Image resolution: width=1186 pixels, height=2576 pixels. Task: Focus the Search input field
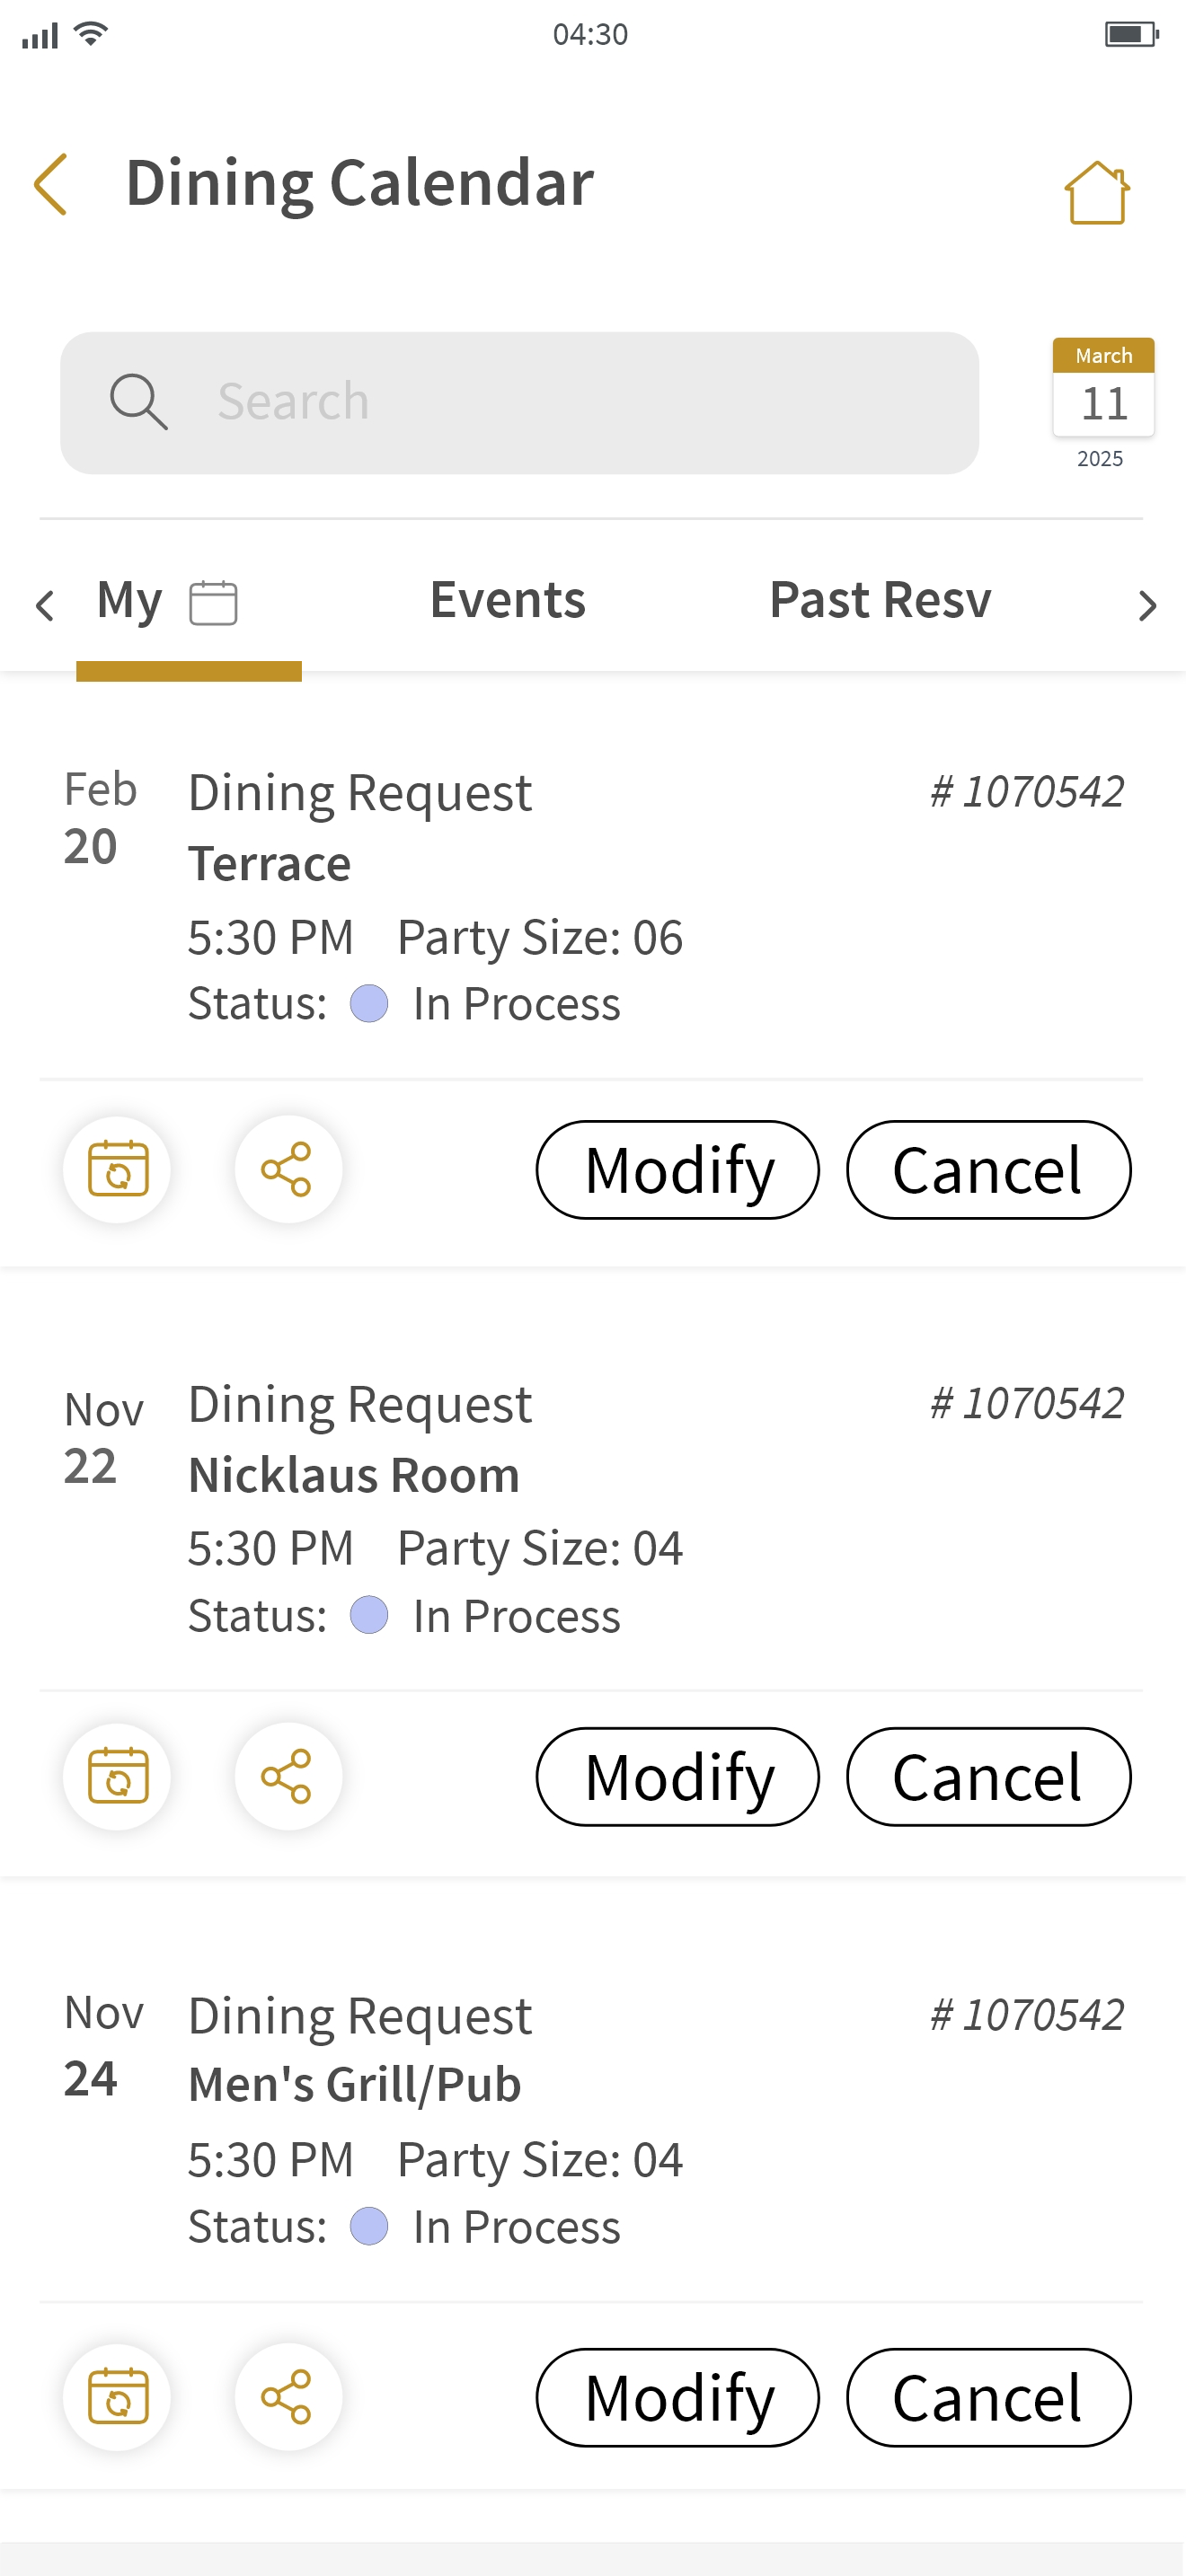(x=519, y=403)
